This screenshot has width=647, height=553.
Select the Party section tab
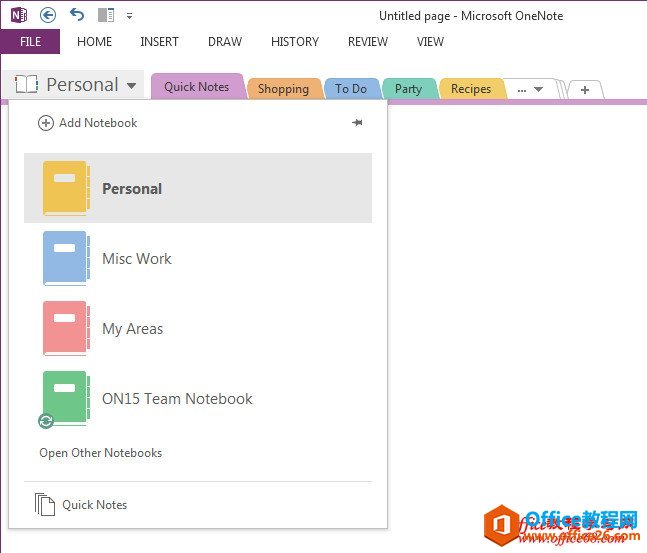tap(409, 89)
